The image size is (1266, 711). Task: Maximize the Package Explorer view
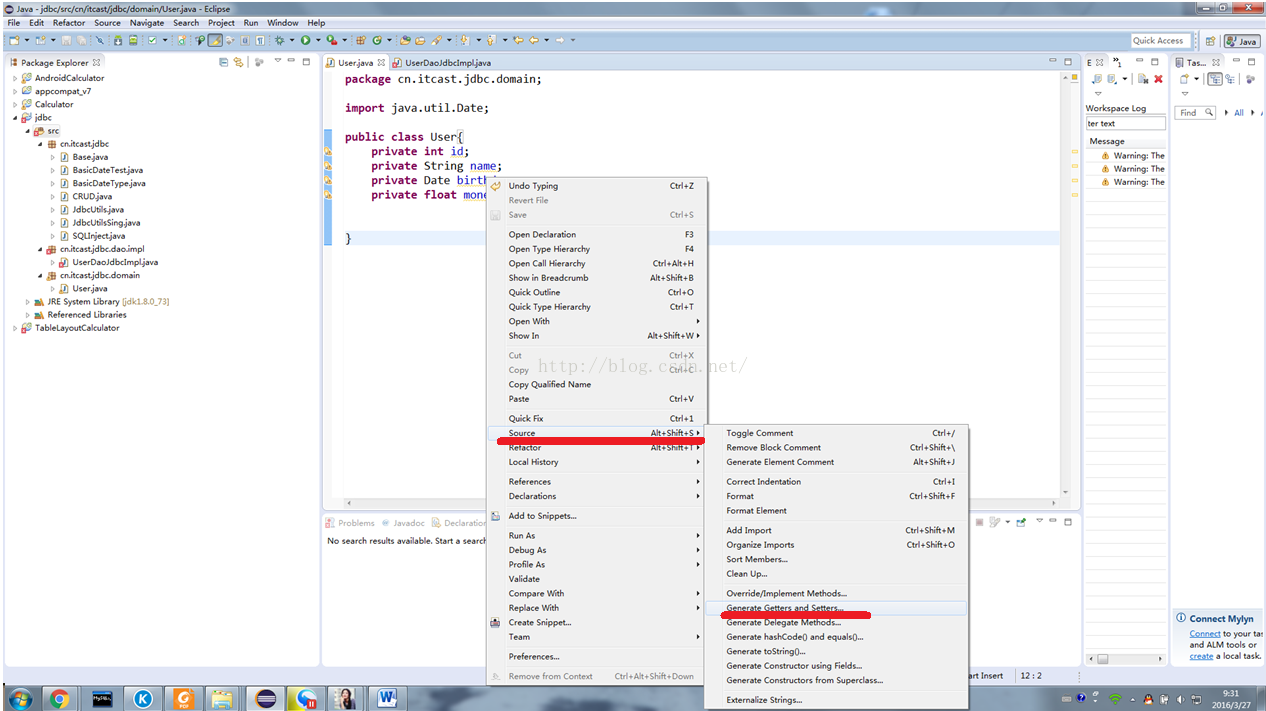(x=306, y=62)
